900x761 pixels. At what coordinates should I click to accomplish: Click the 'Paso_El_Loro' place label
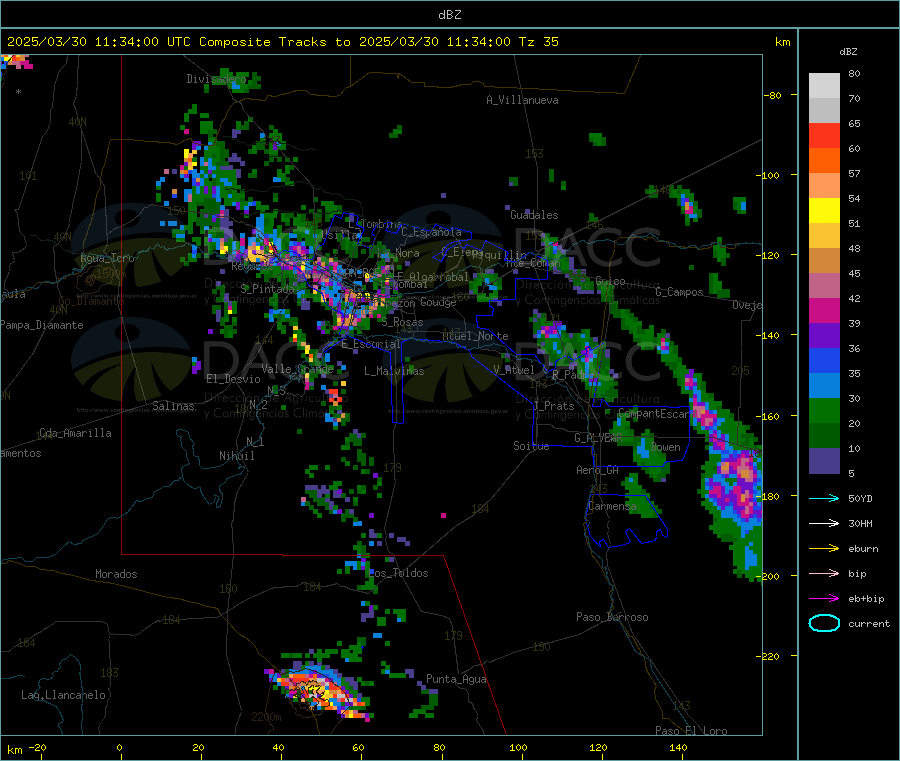[x=691, y=731]
